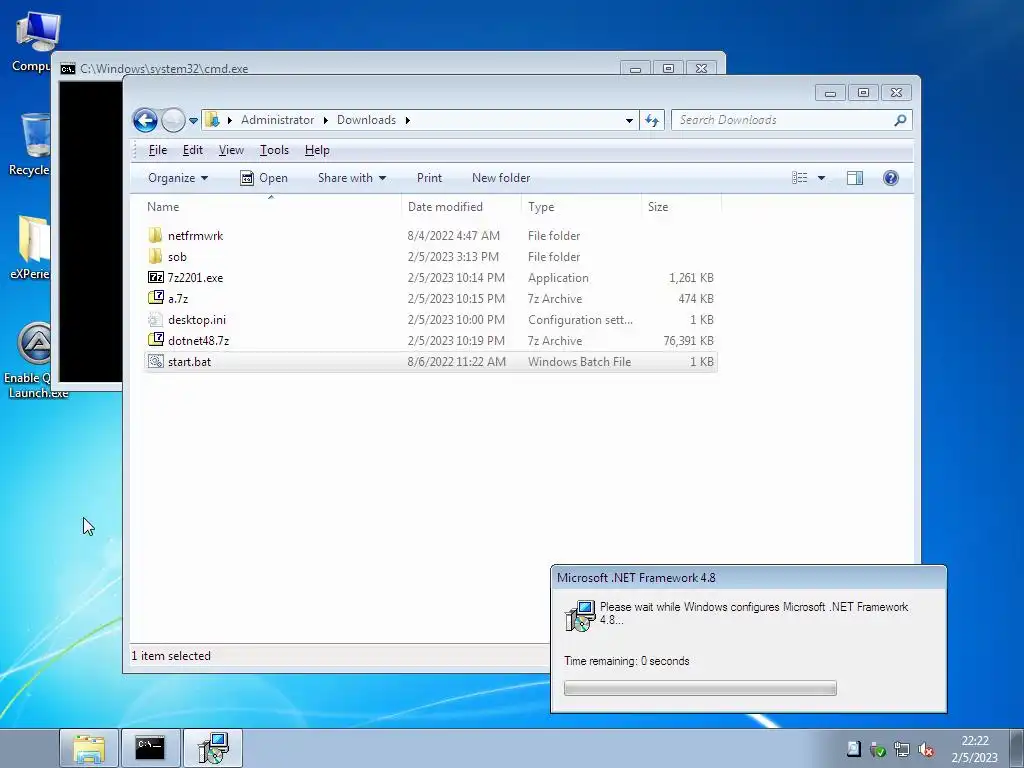Click the 1 item selected status text
This screenshot has width=1024, height=768.
pos(171,656)
